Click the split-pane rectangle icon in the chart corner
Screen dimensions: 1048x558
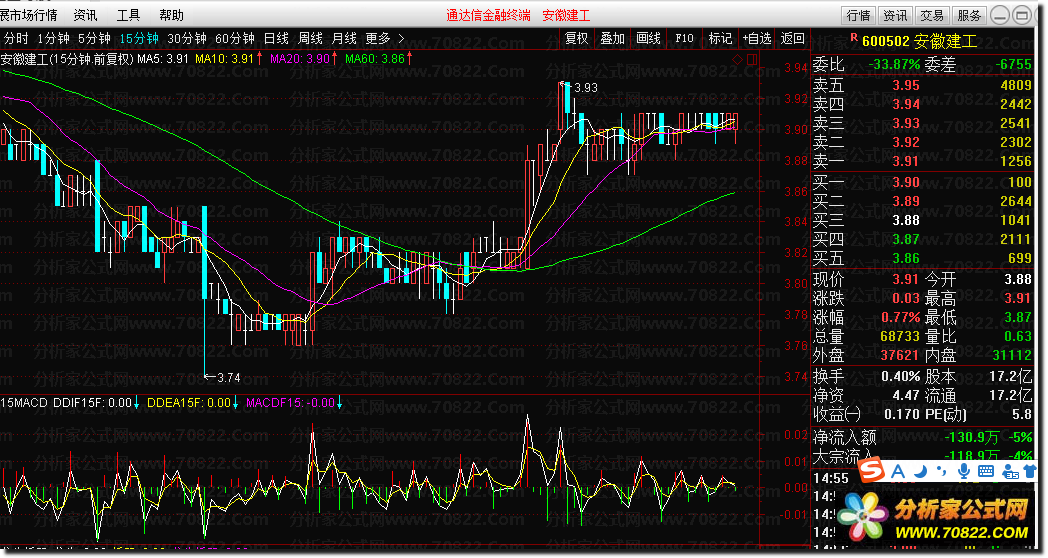tap(752, 59)
